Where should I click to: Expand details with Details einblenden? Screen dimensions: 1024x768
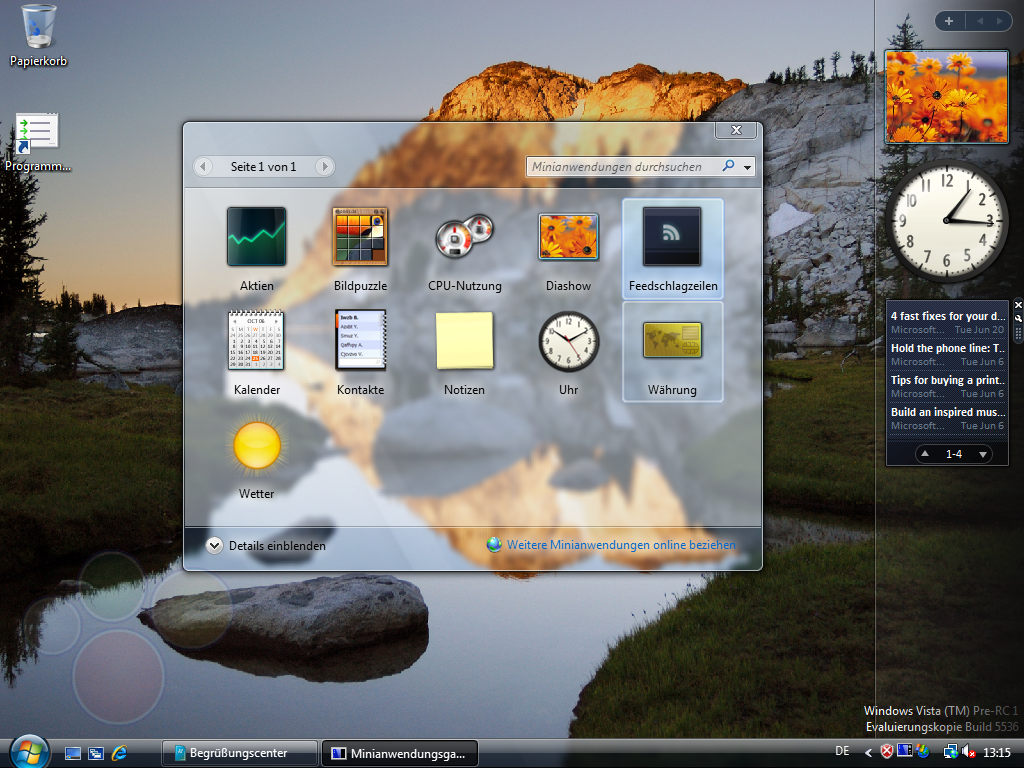tap(266, 546)
